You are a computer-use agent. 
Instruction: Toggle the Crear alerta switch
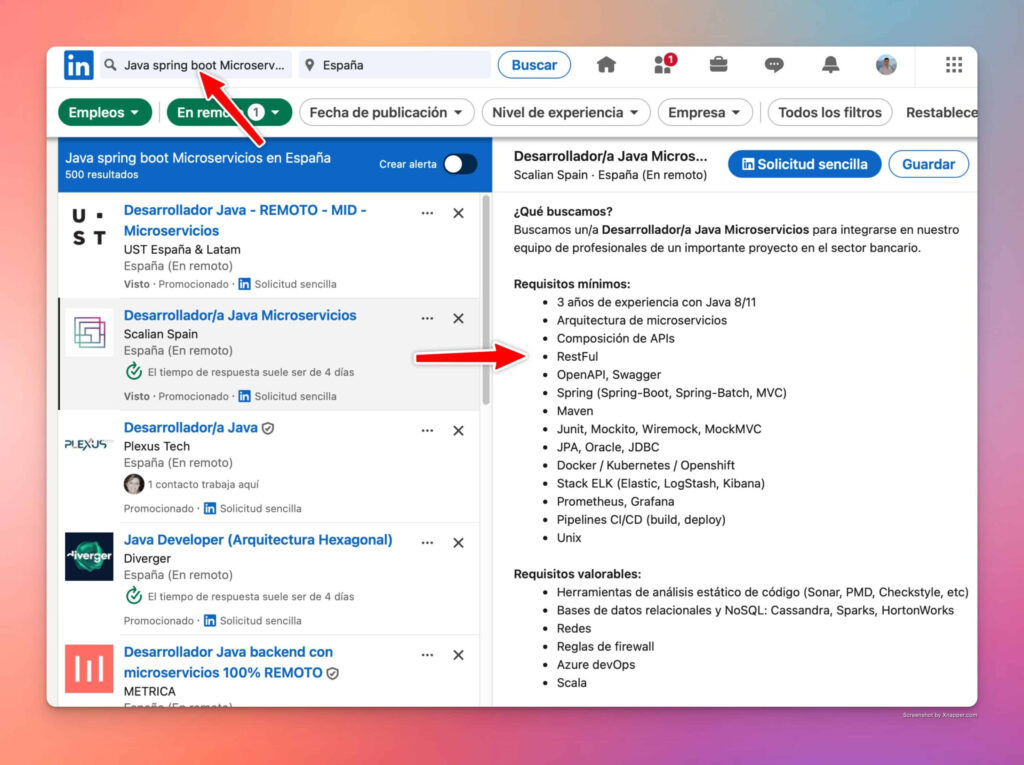coord(460,164)
